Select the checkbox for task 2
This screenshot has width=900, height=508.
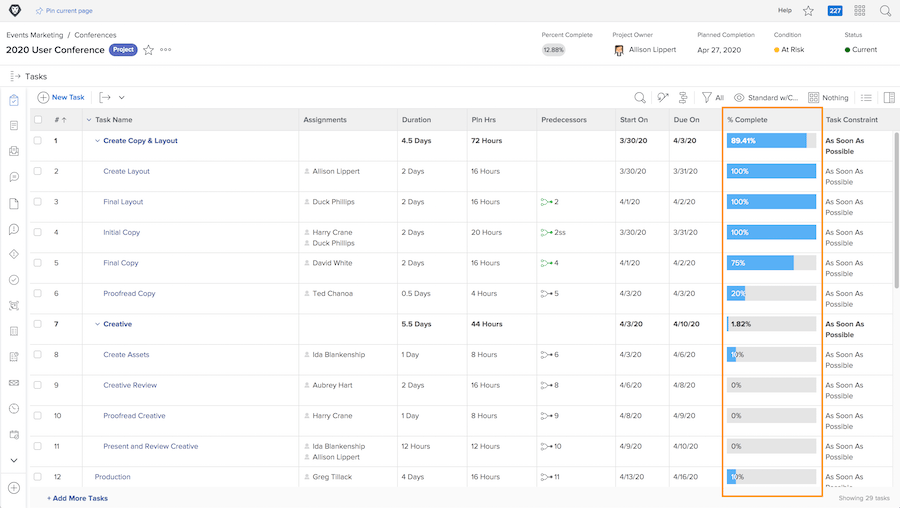[38, 171]
